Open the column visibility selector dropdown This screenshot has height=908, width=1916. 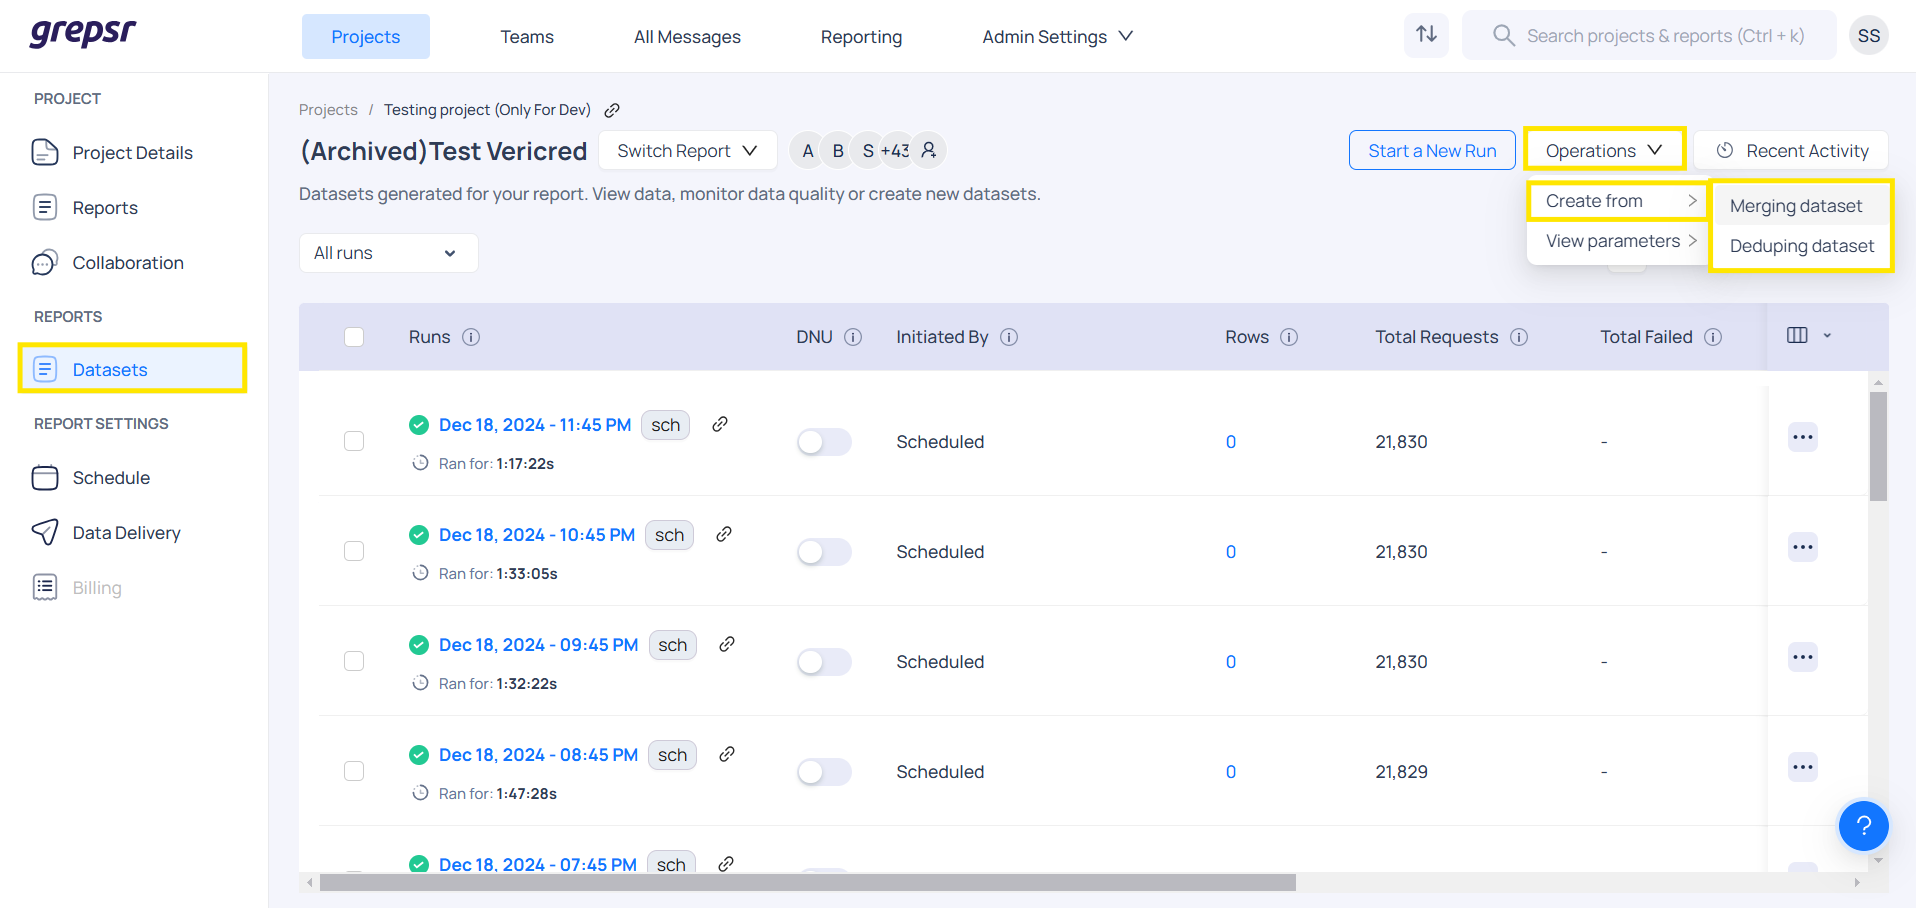1809,336
